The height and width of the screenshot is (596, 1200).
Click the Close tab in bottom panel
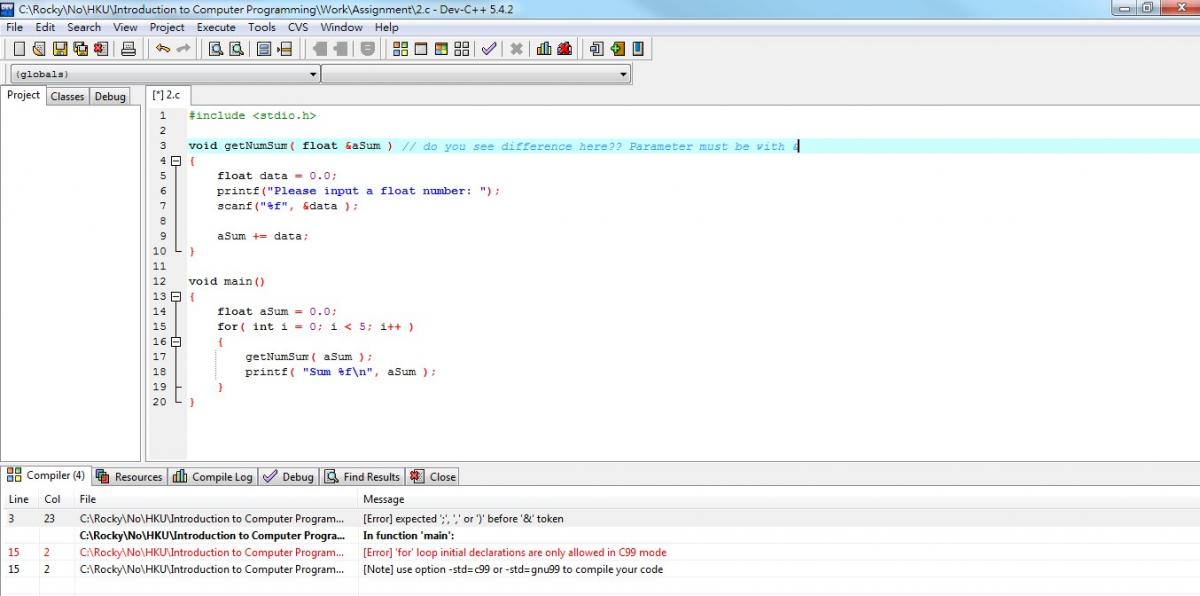[433, 477]
